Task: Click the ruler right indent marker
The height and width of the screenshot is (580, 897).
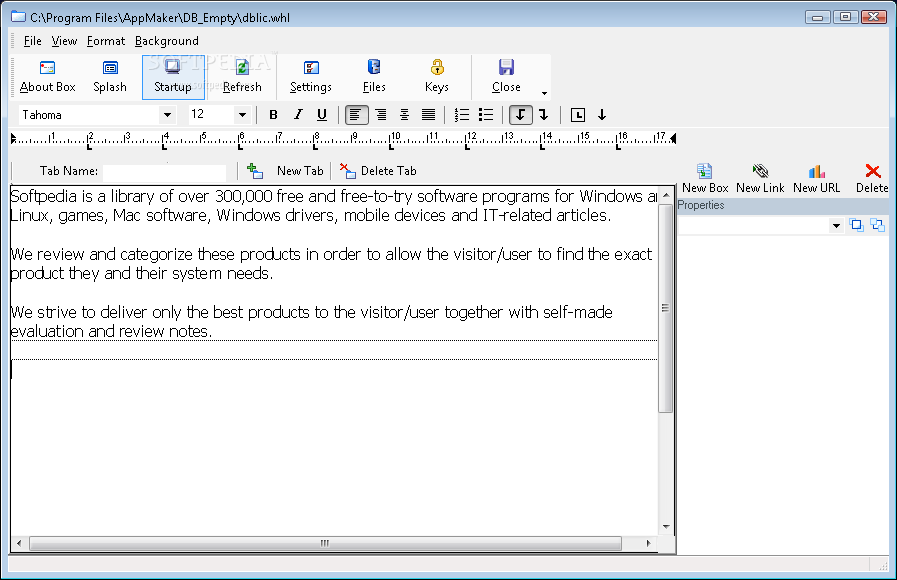Action: [x=673, y=138]
